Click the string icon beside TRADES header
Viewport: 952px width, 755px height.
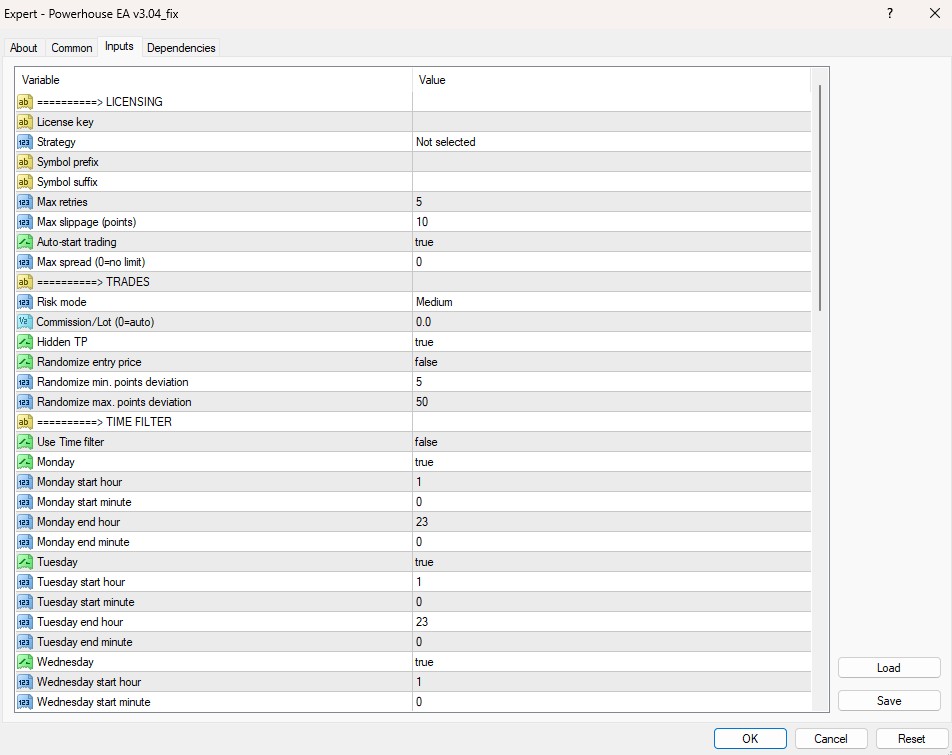point(24,282)
